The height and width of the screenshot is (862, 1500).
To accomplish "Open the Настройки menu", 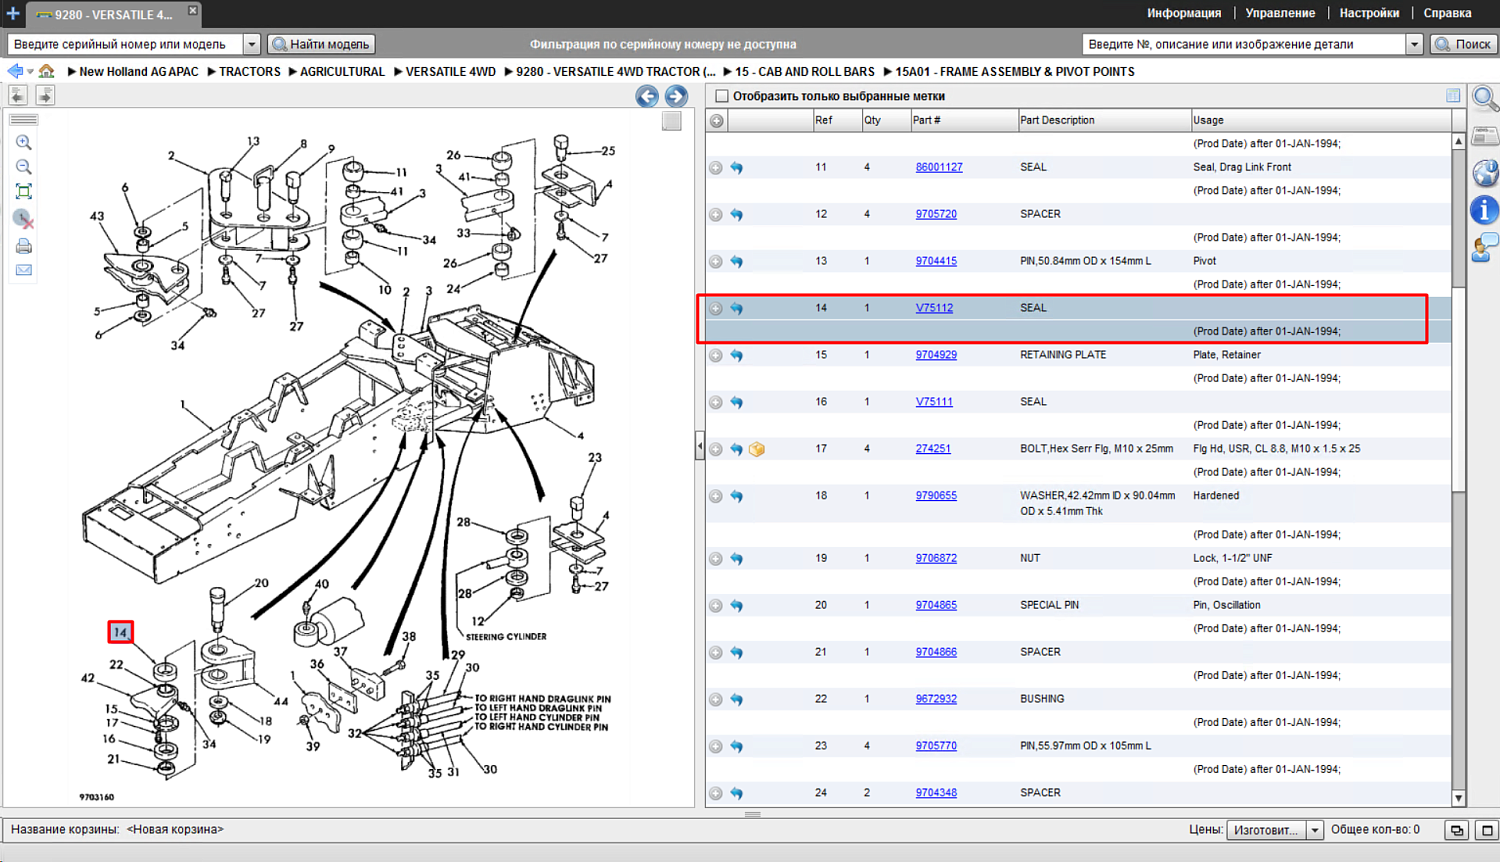I will [1369, 13].
